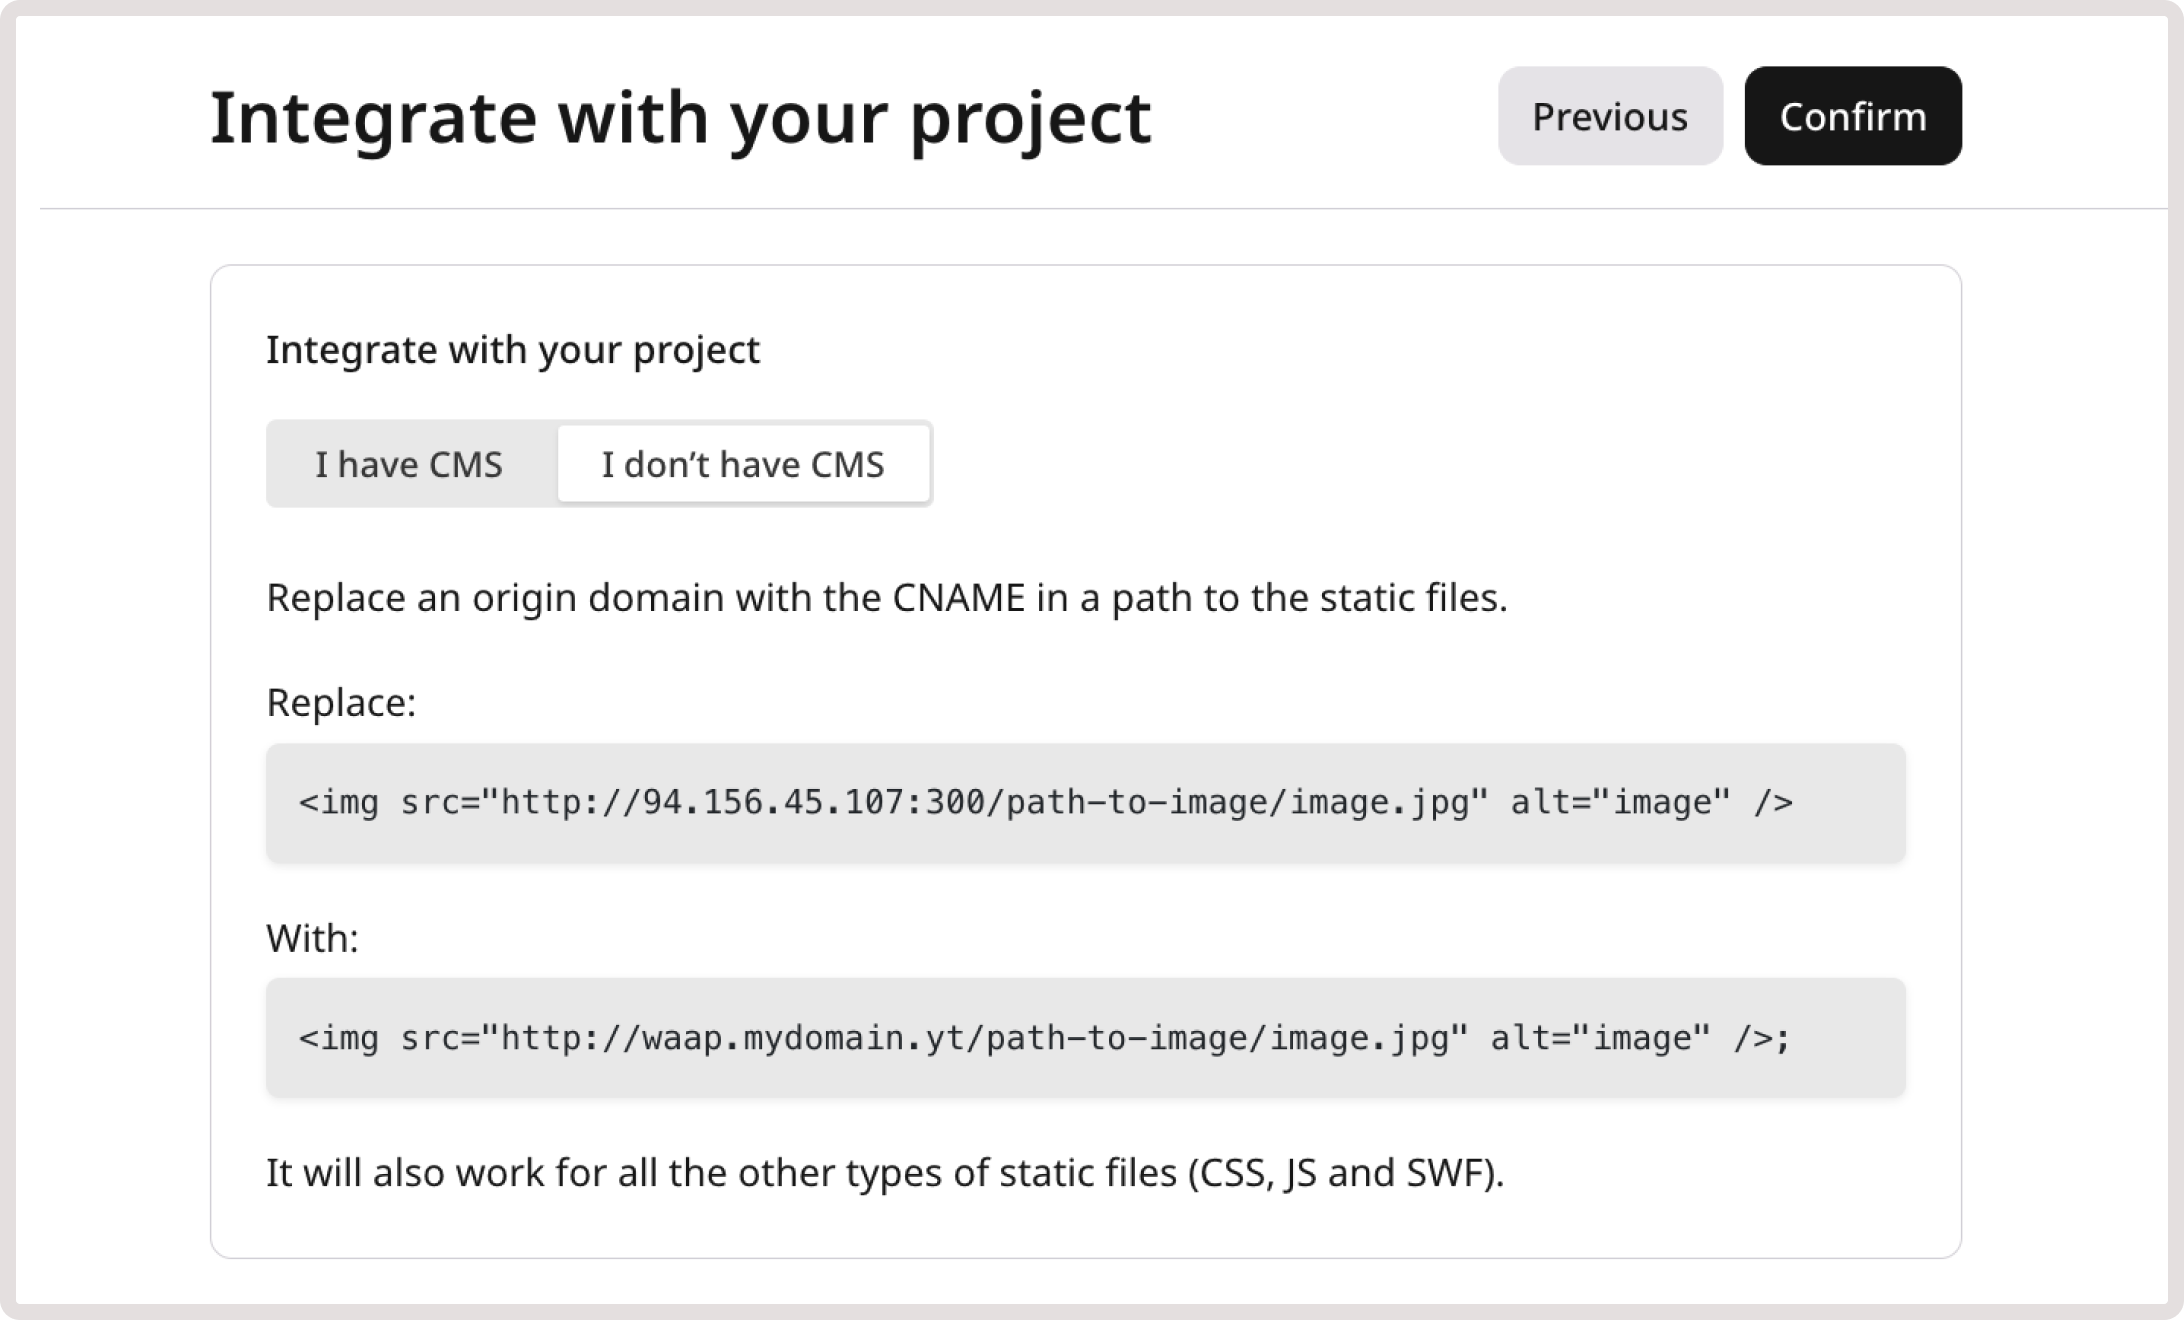Image resolution: width=2184 pixels, height=1320 pixels.
Task: Click the static files note at bottom
Action: (x=885, y=1172)
